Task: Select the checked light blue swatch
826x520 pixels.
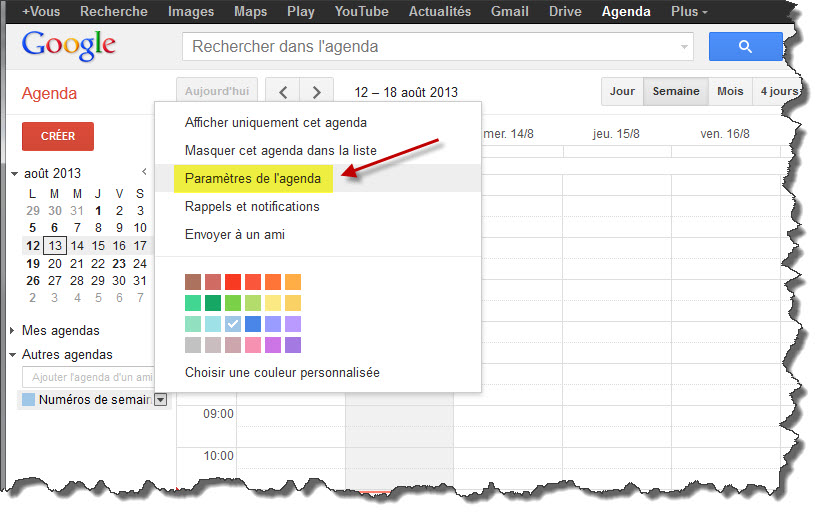Action: pos(233,324)
